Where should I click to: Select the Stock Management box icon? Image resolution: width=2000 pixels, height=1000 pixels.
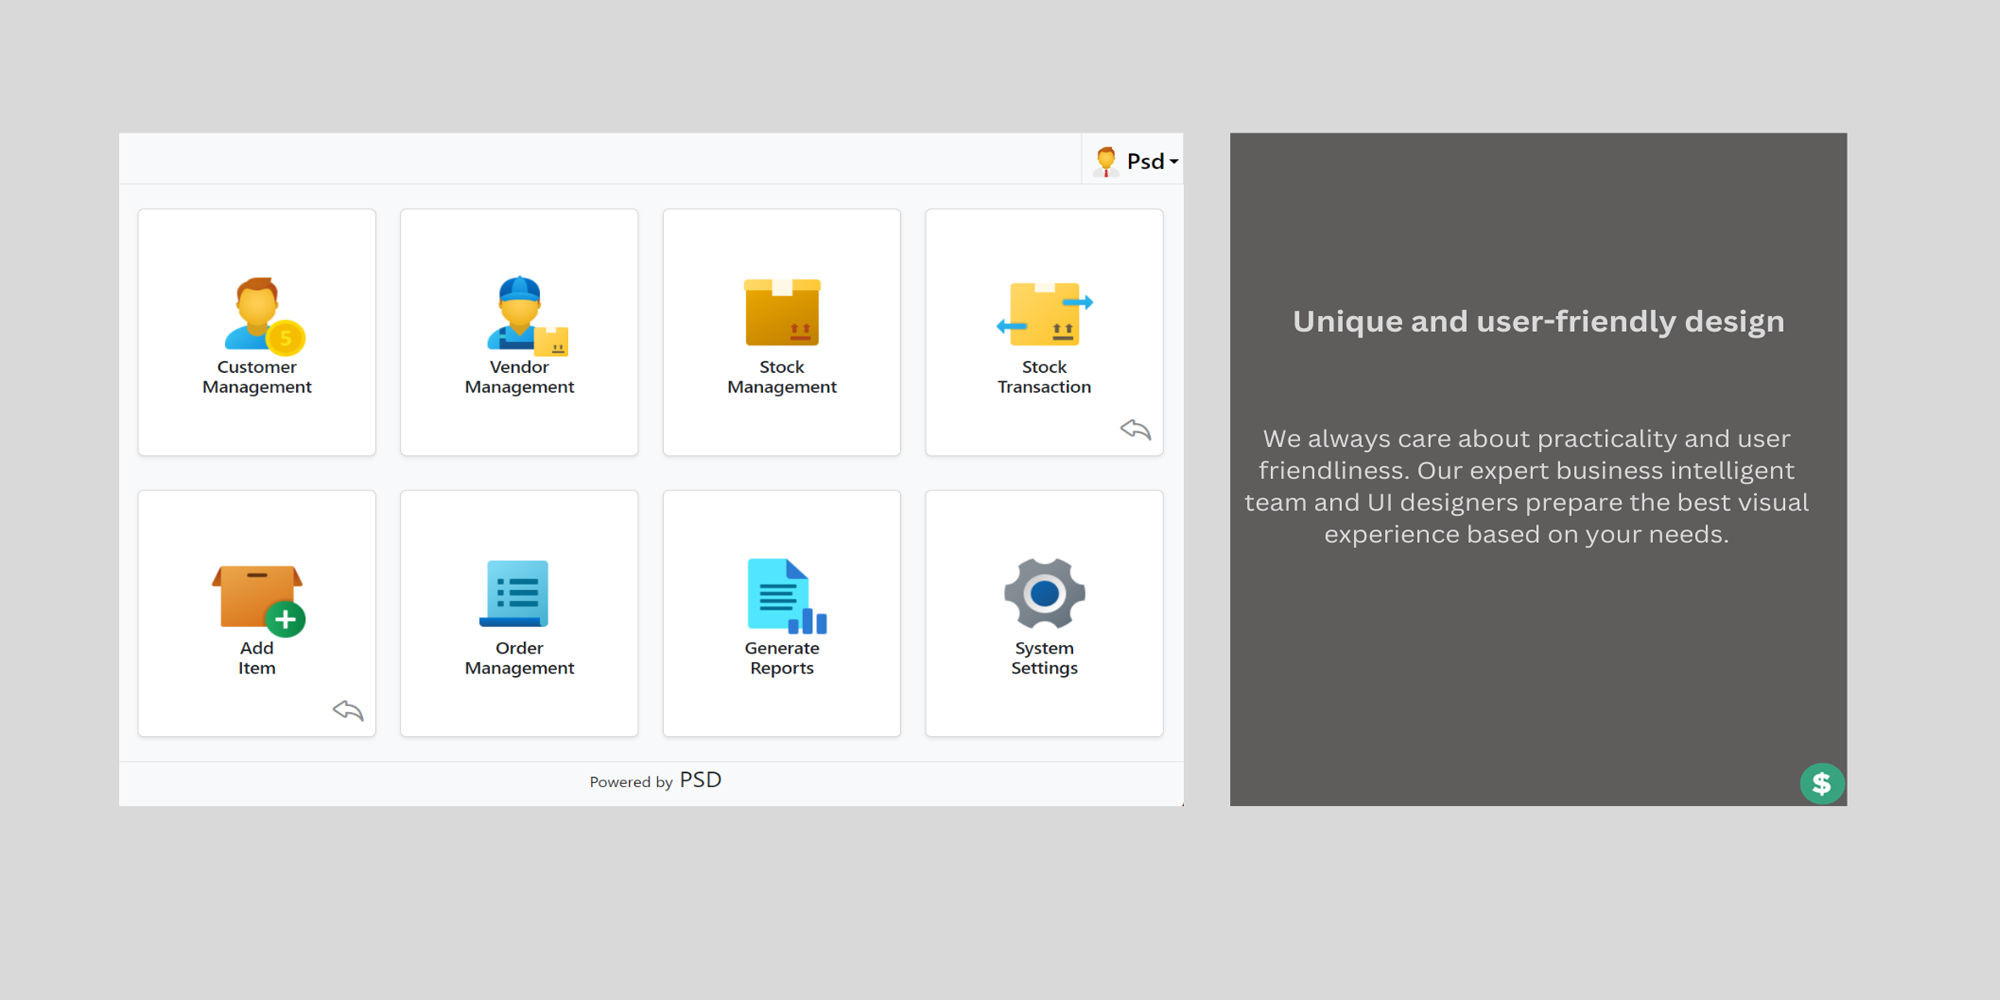click(x=782, y=312)
